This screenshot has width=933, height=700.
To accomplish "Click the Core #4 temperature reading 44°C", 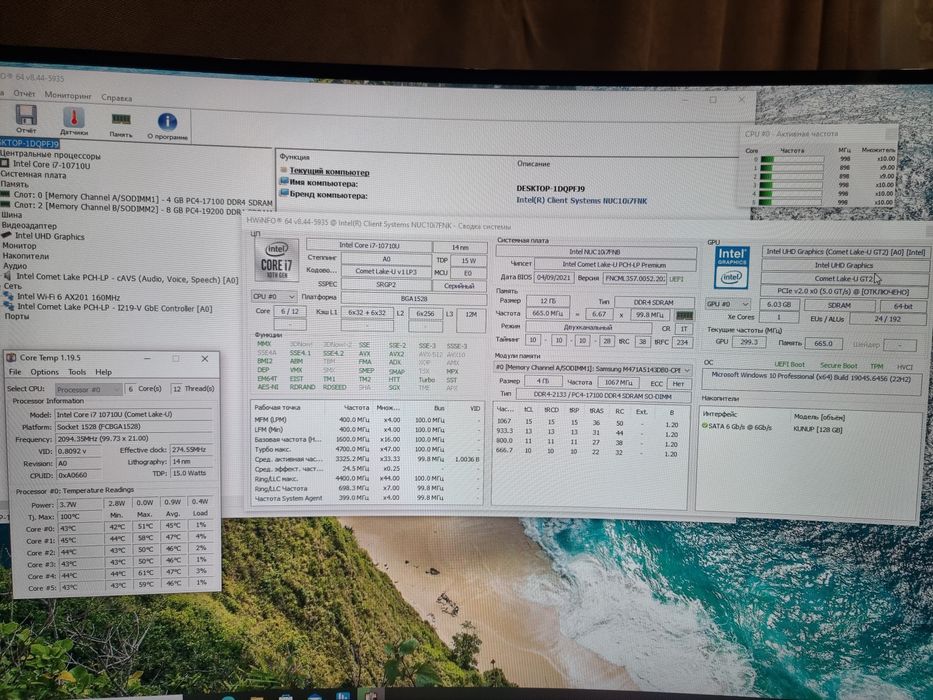I will pos(80,576).
